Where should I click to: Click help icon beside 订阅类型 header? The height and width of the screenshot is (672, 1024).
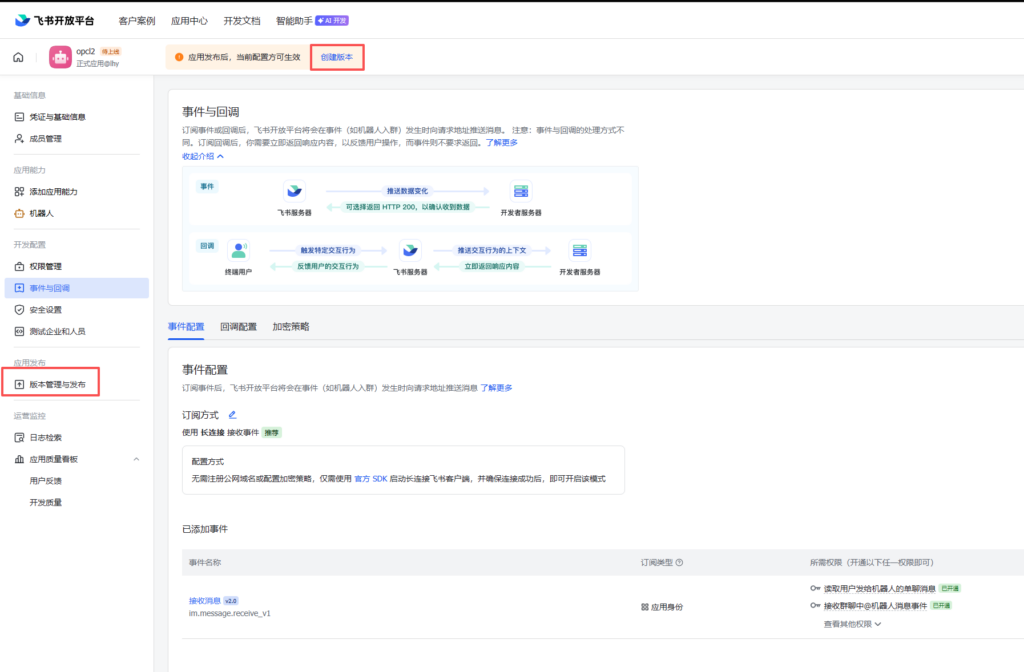coord(680,562)
